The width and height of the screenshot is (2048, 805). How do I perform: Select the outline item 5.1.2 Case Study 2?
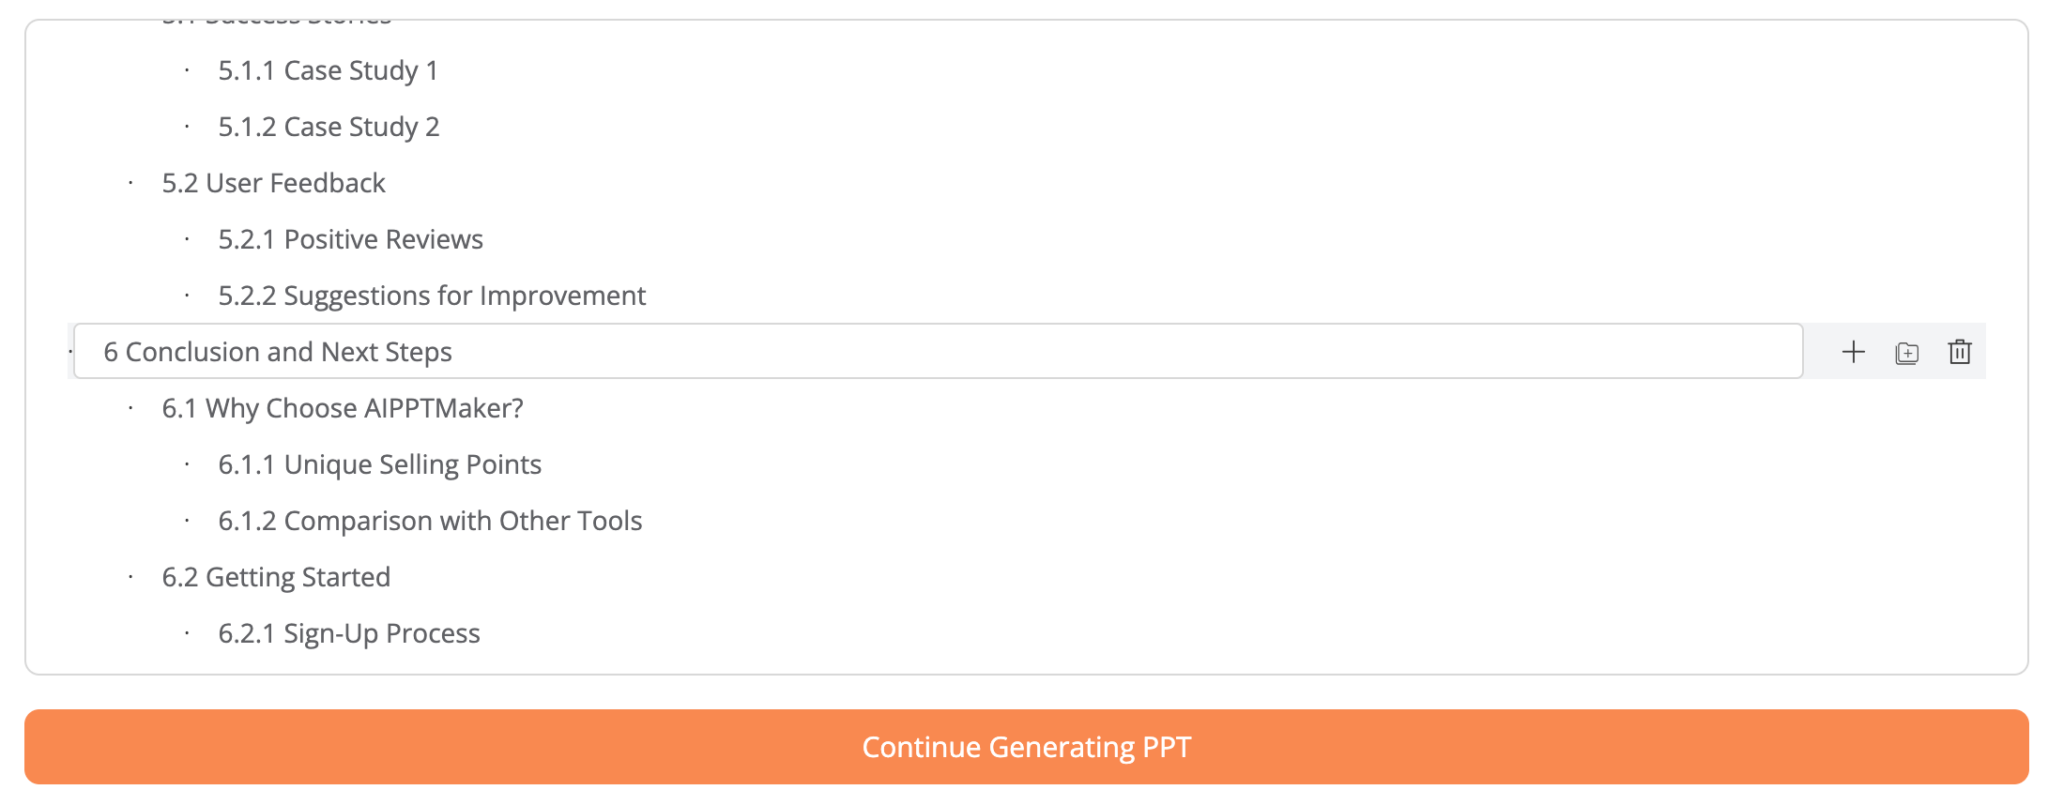click(x=328, y=127)
